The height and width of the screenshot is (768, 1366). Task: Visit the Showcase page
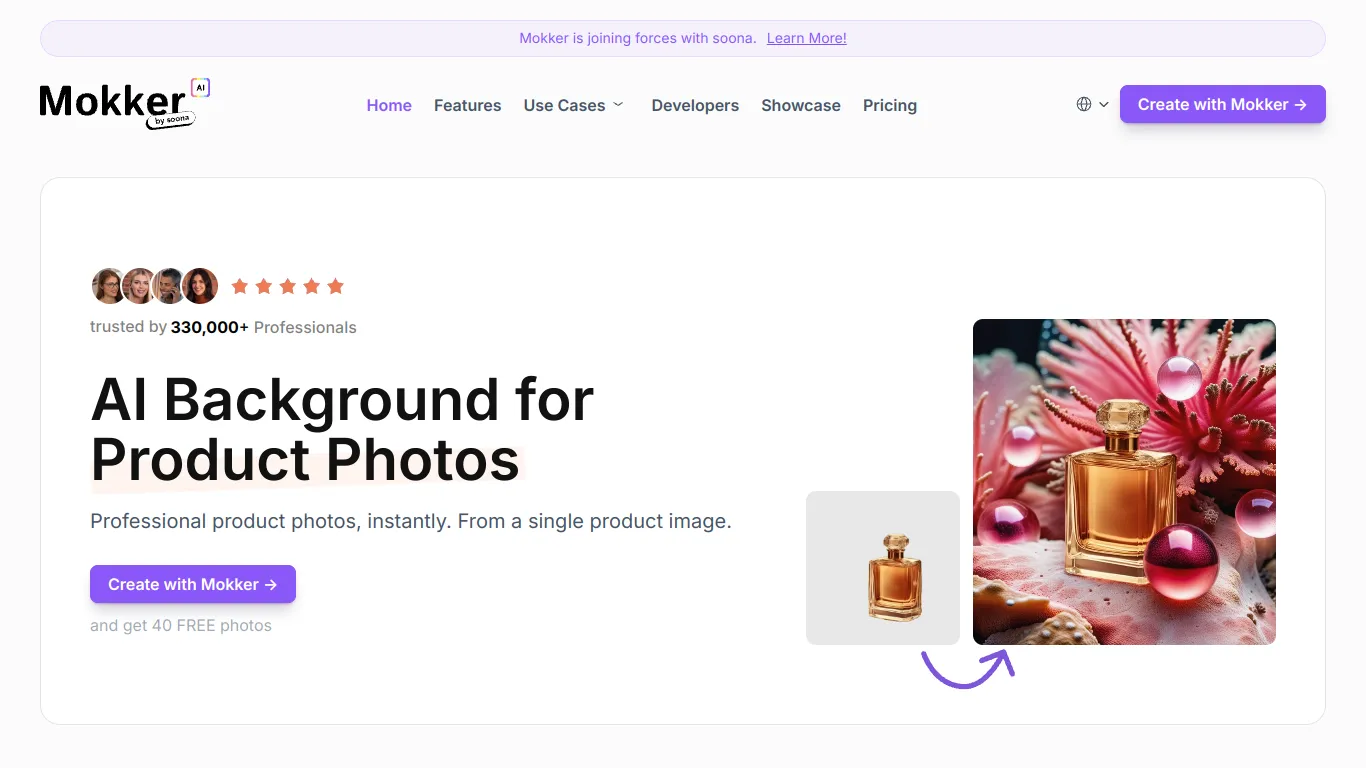coord(801,105)
